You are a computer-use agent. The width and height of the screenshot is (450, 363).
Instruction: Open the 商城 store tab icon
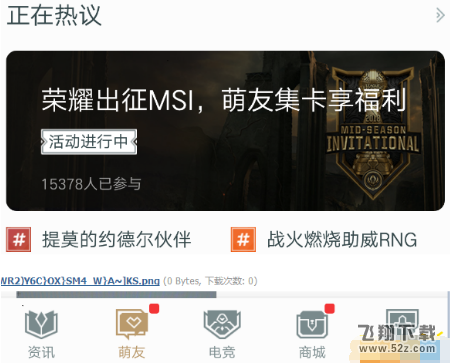(312, 325)
